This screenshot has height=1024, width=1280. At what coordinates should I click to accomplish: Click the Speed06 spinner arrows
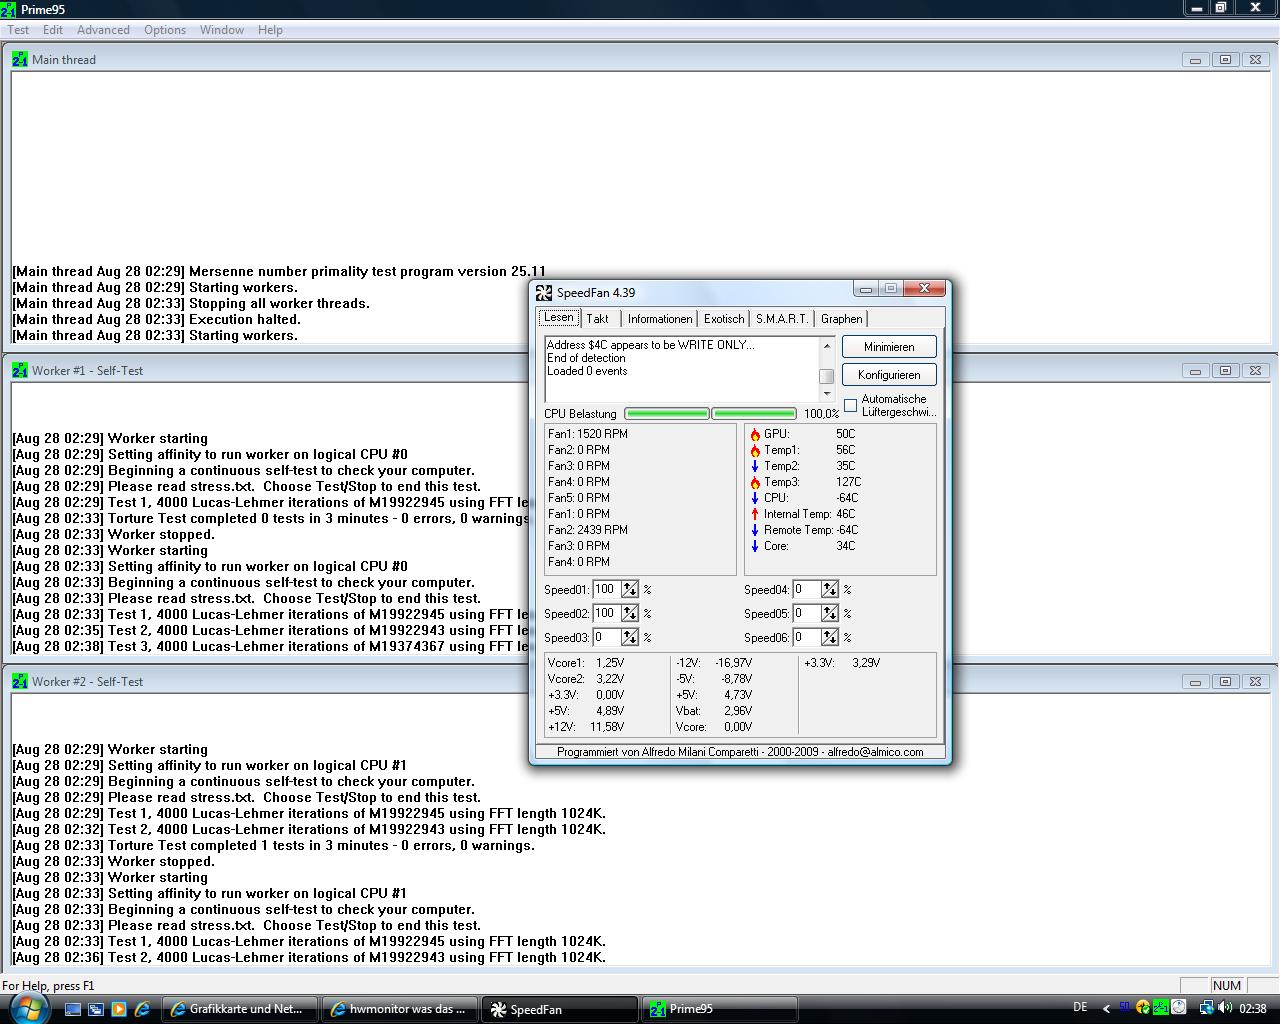pyautogui.click(x=830, y=638)
